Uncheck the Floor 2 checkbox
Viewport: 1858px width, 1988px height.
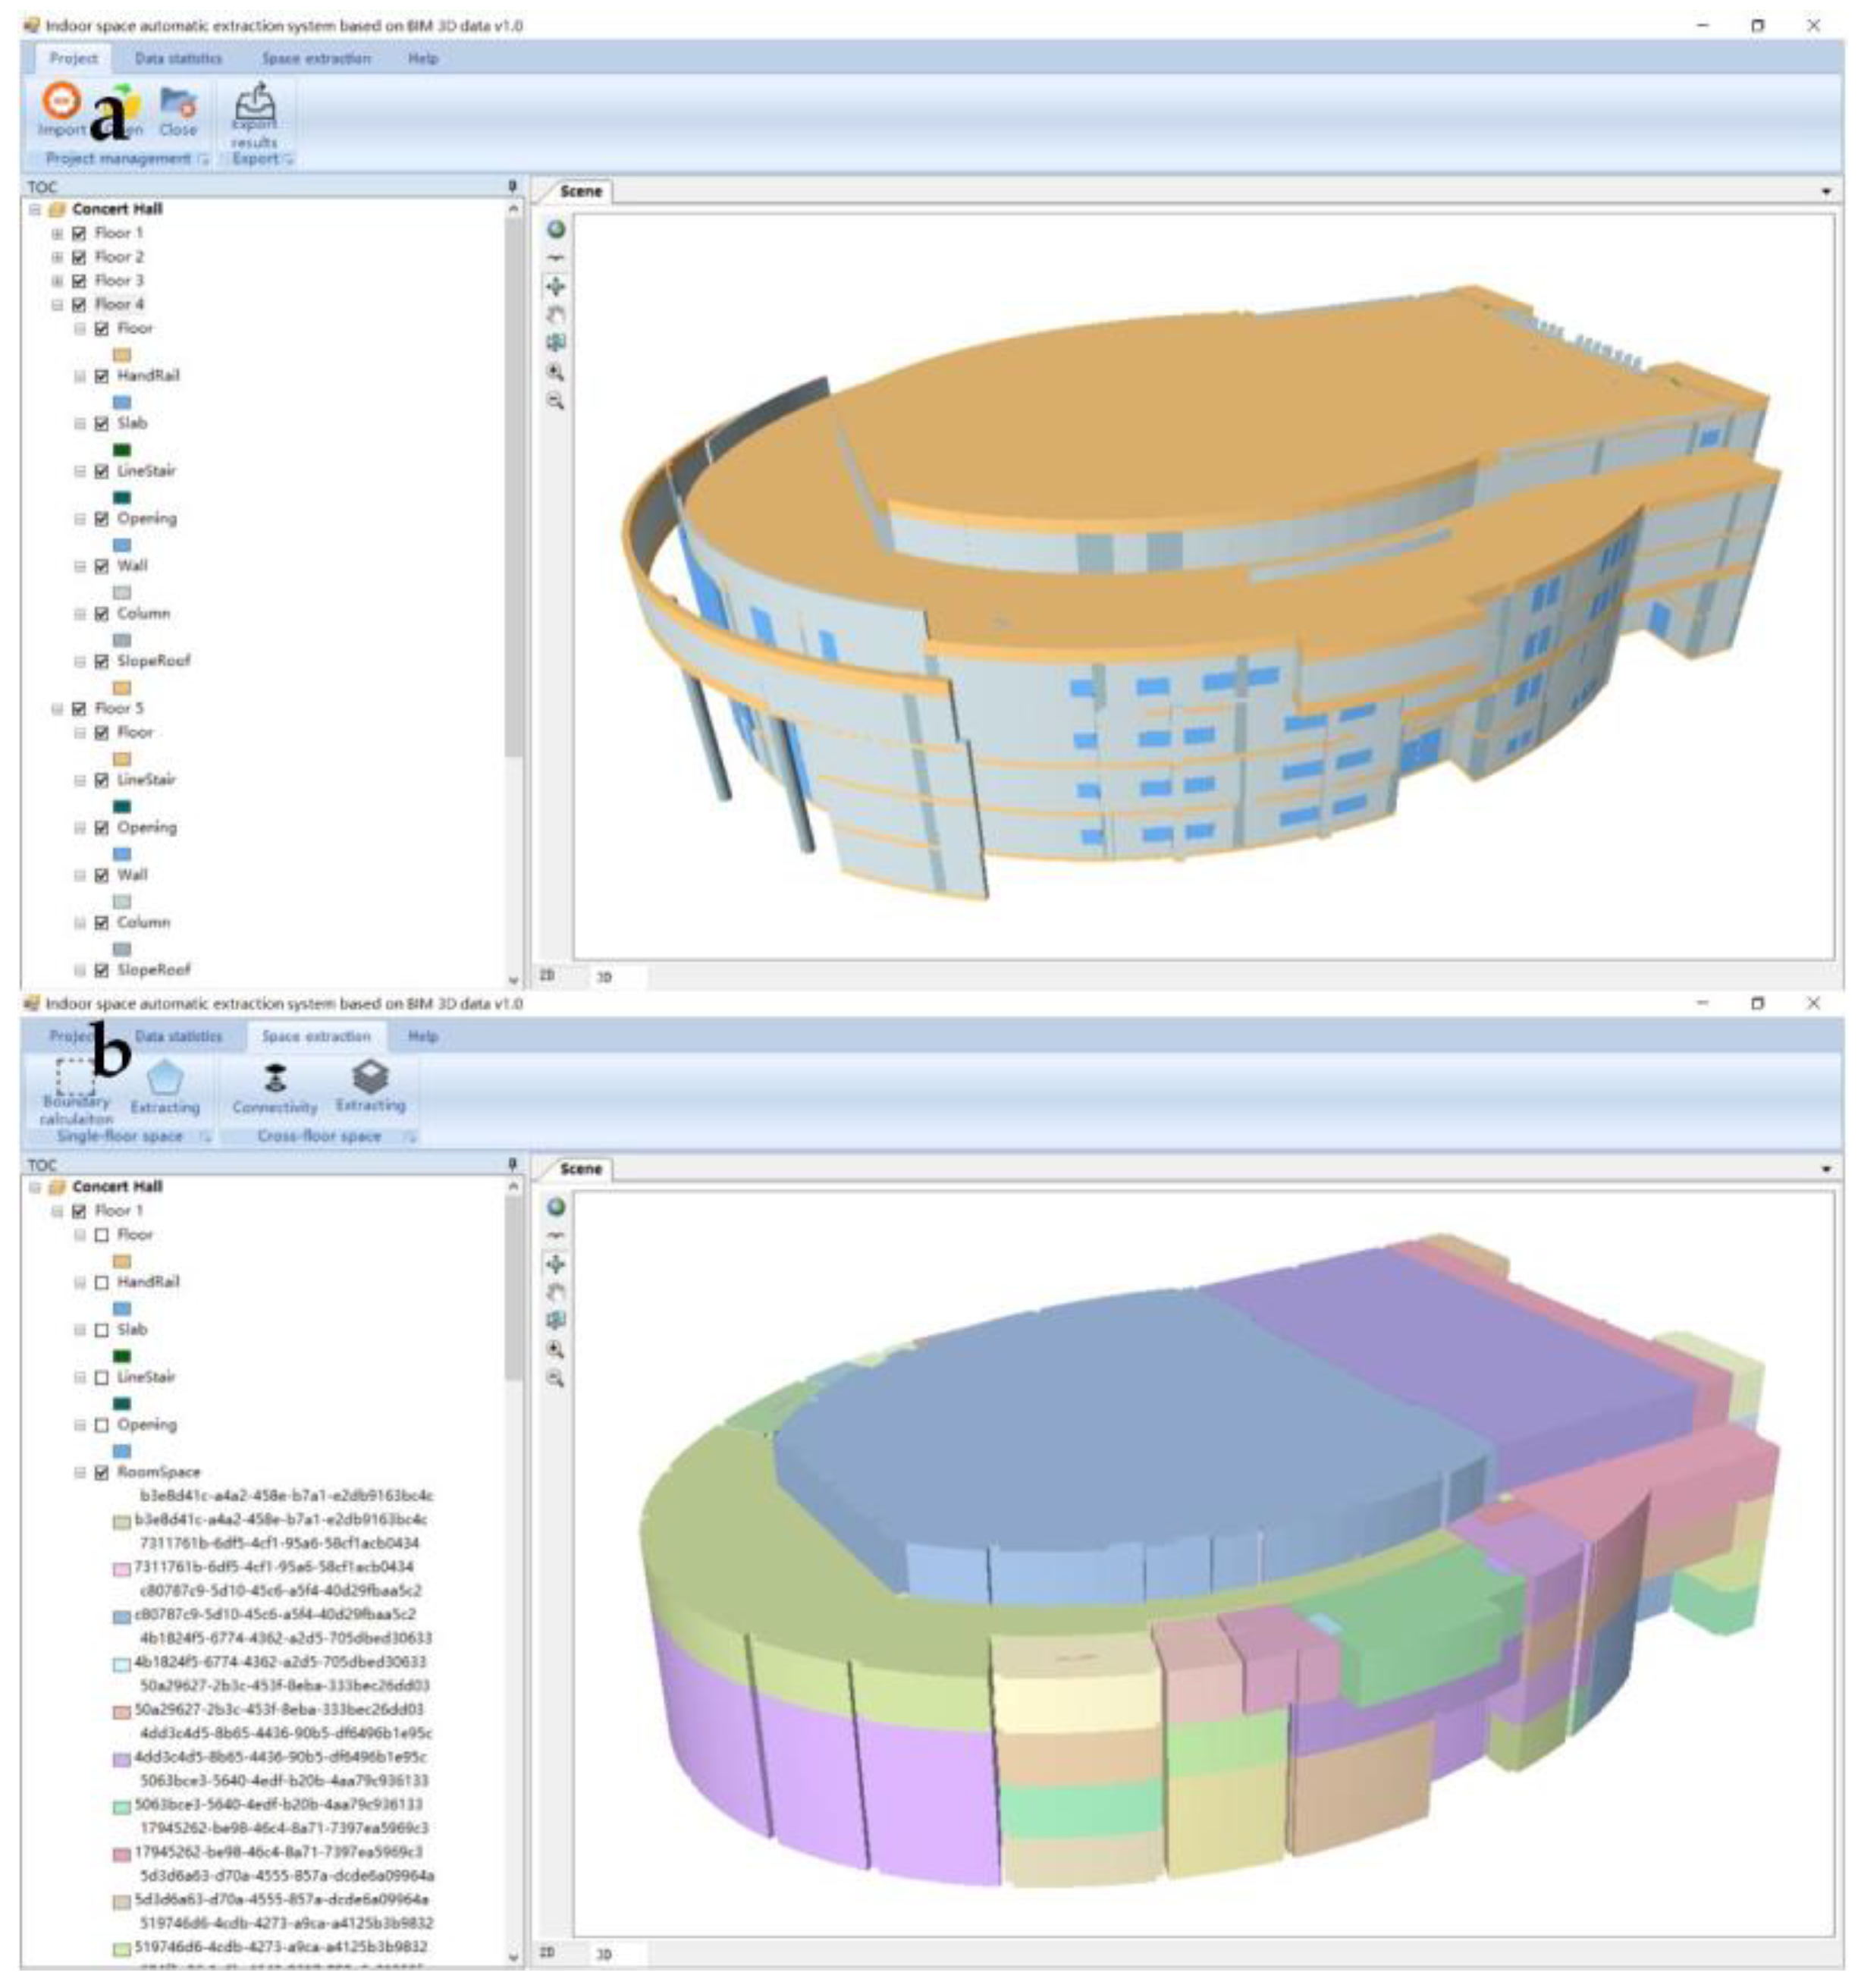(x=79, y=257)
